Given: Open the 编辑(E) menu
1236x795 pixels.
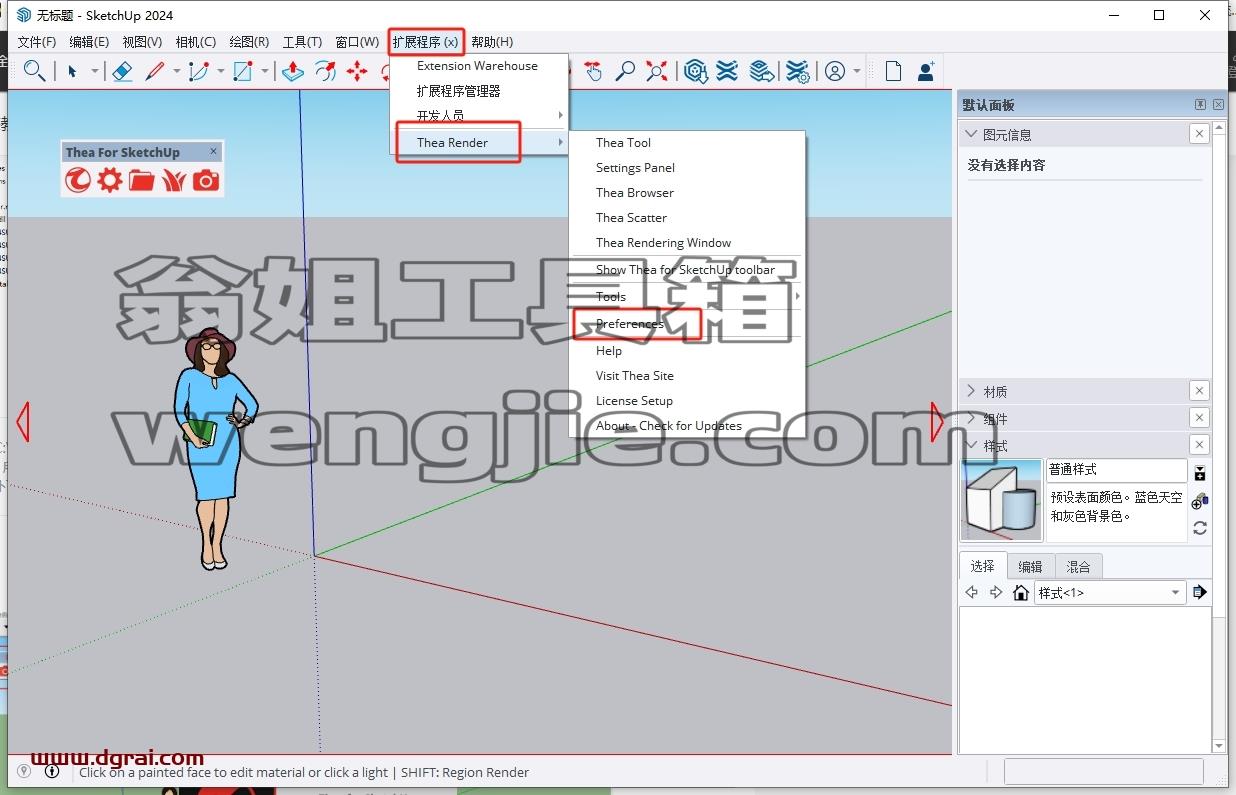Looking at the screenshot, I should click(89, 42).
